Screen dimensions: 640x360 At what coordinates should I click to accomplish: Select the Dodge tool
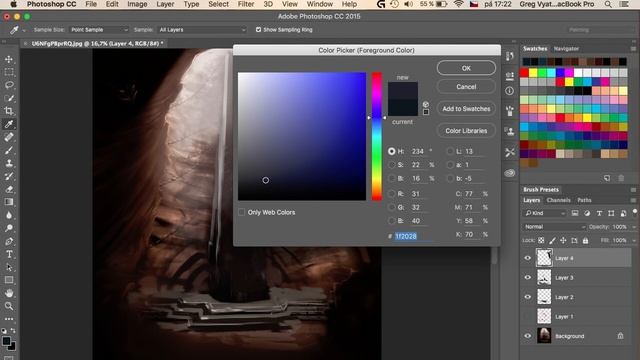(9, 228)
